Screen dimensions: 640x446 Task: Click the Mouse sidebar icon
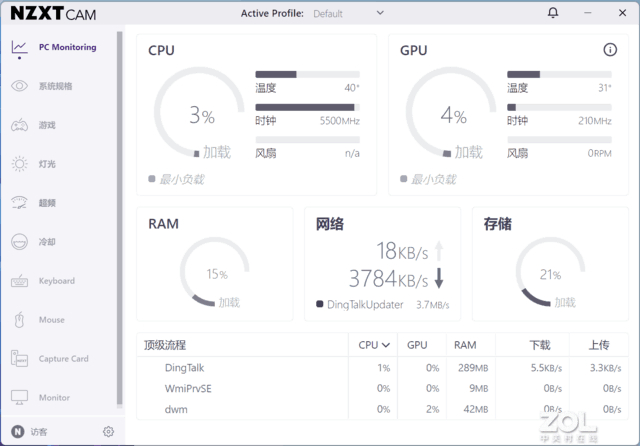click(x=20, y=320)
